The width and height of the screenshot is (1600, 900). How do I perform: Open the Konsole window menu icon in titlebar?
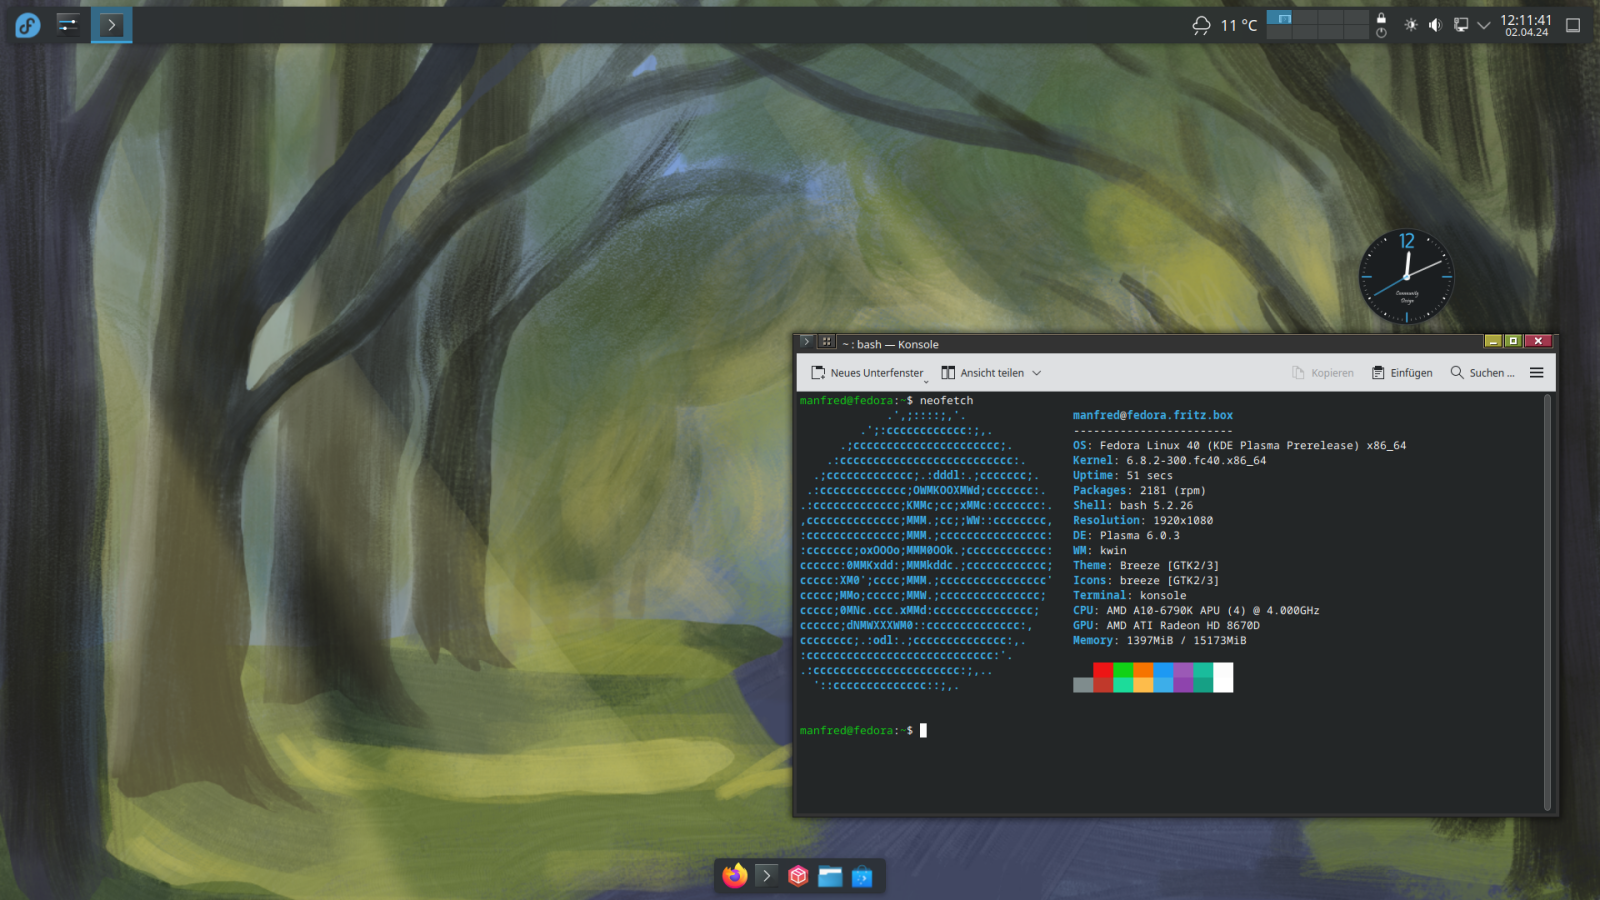807,342
